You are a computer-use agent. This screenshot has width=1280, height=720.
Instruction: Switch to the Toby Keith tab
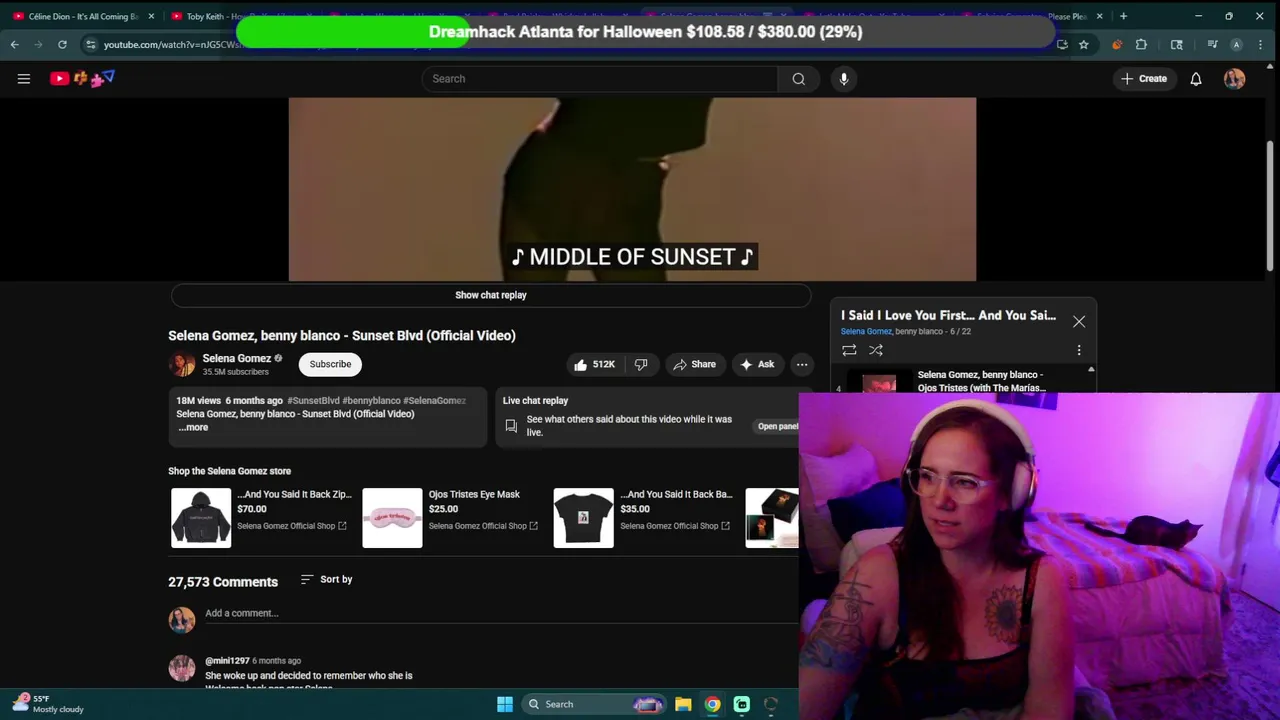tap(238, 16)
